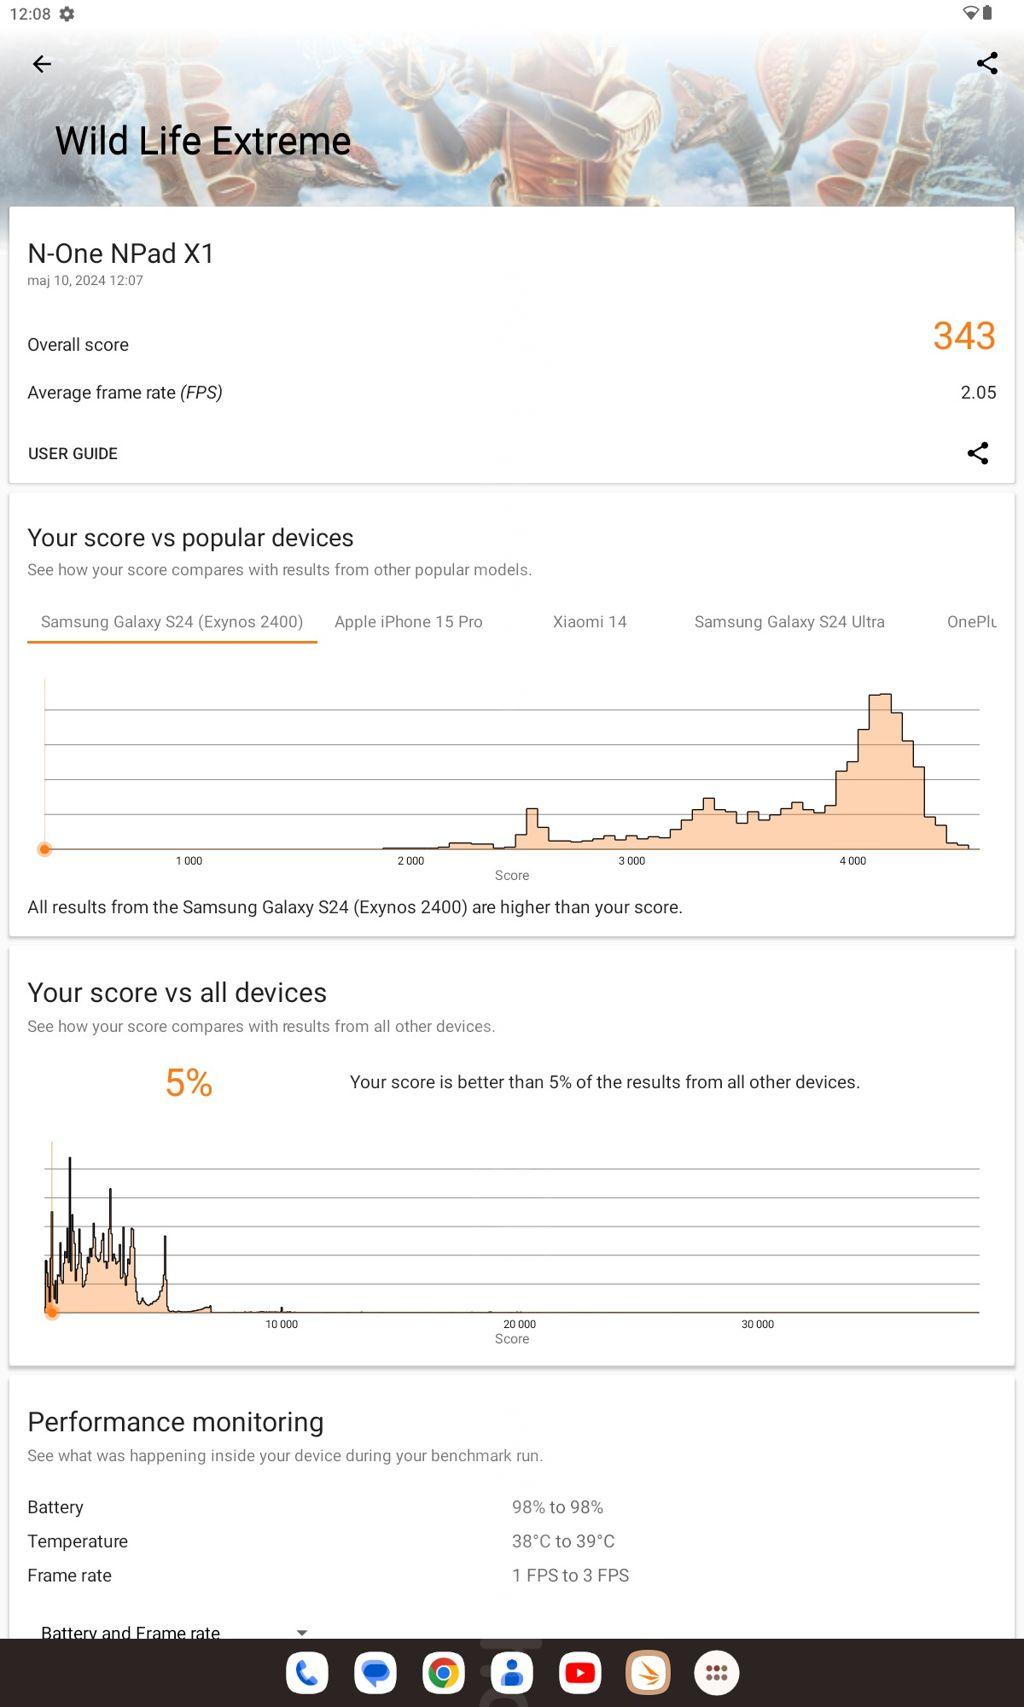Tap the back arrow icon
The image size is (1024, 1707).
[x=42, y=64]
